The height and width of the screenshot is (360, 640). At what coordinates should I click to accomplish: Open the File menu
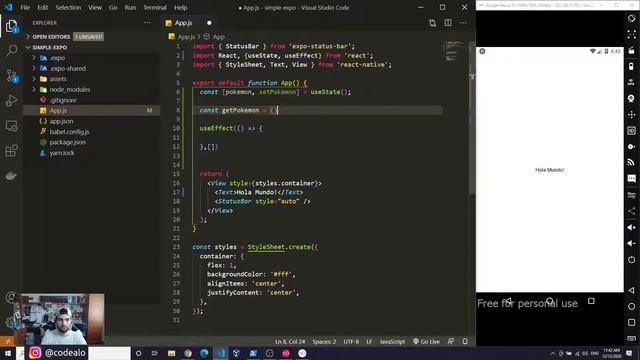[25, 7]
